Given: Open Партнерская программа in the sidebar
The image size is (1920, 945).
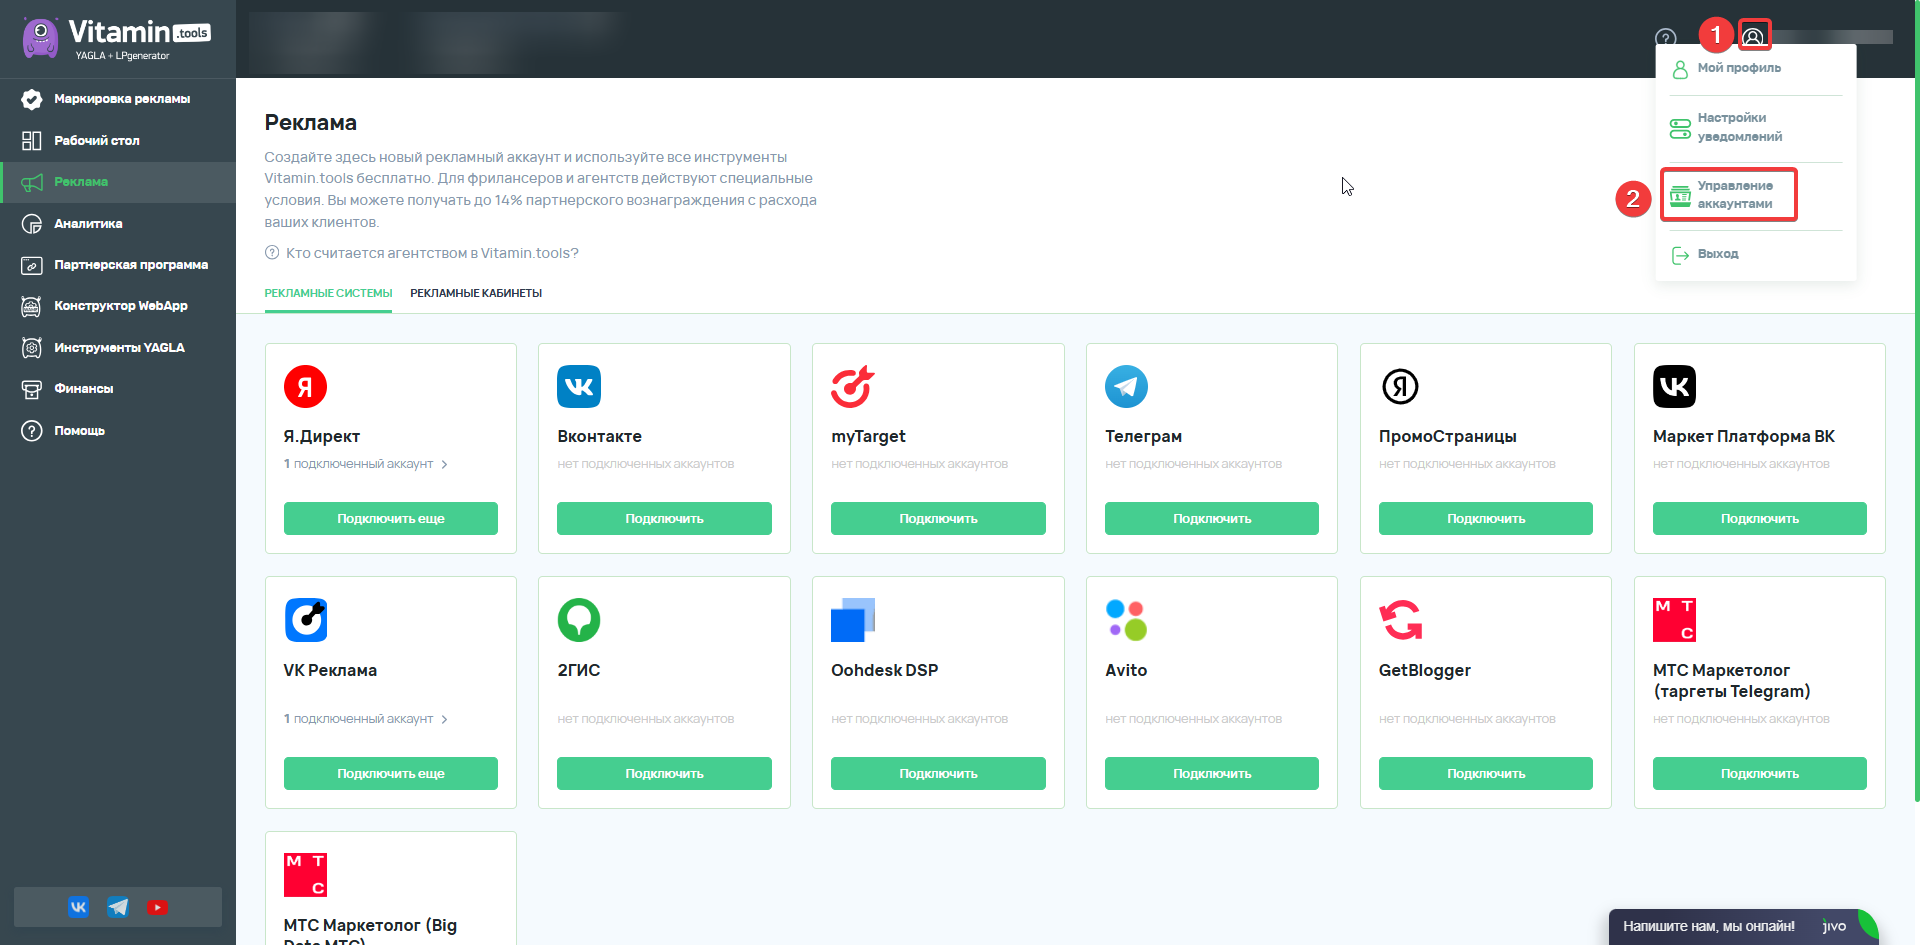Looking at the screenshot, I should point(118,265).
